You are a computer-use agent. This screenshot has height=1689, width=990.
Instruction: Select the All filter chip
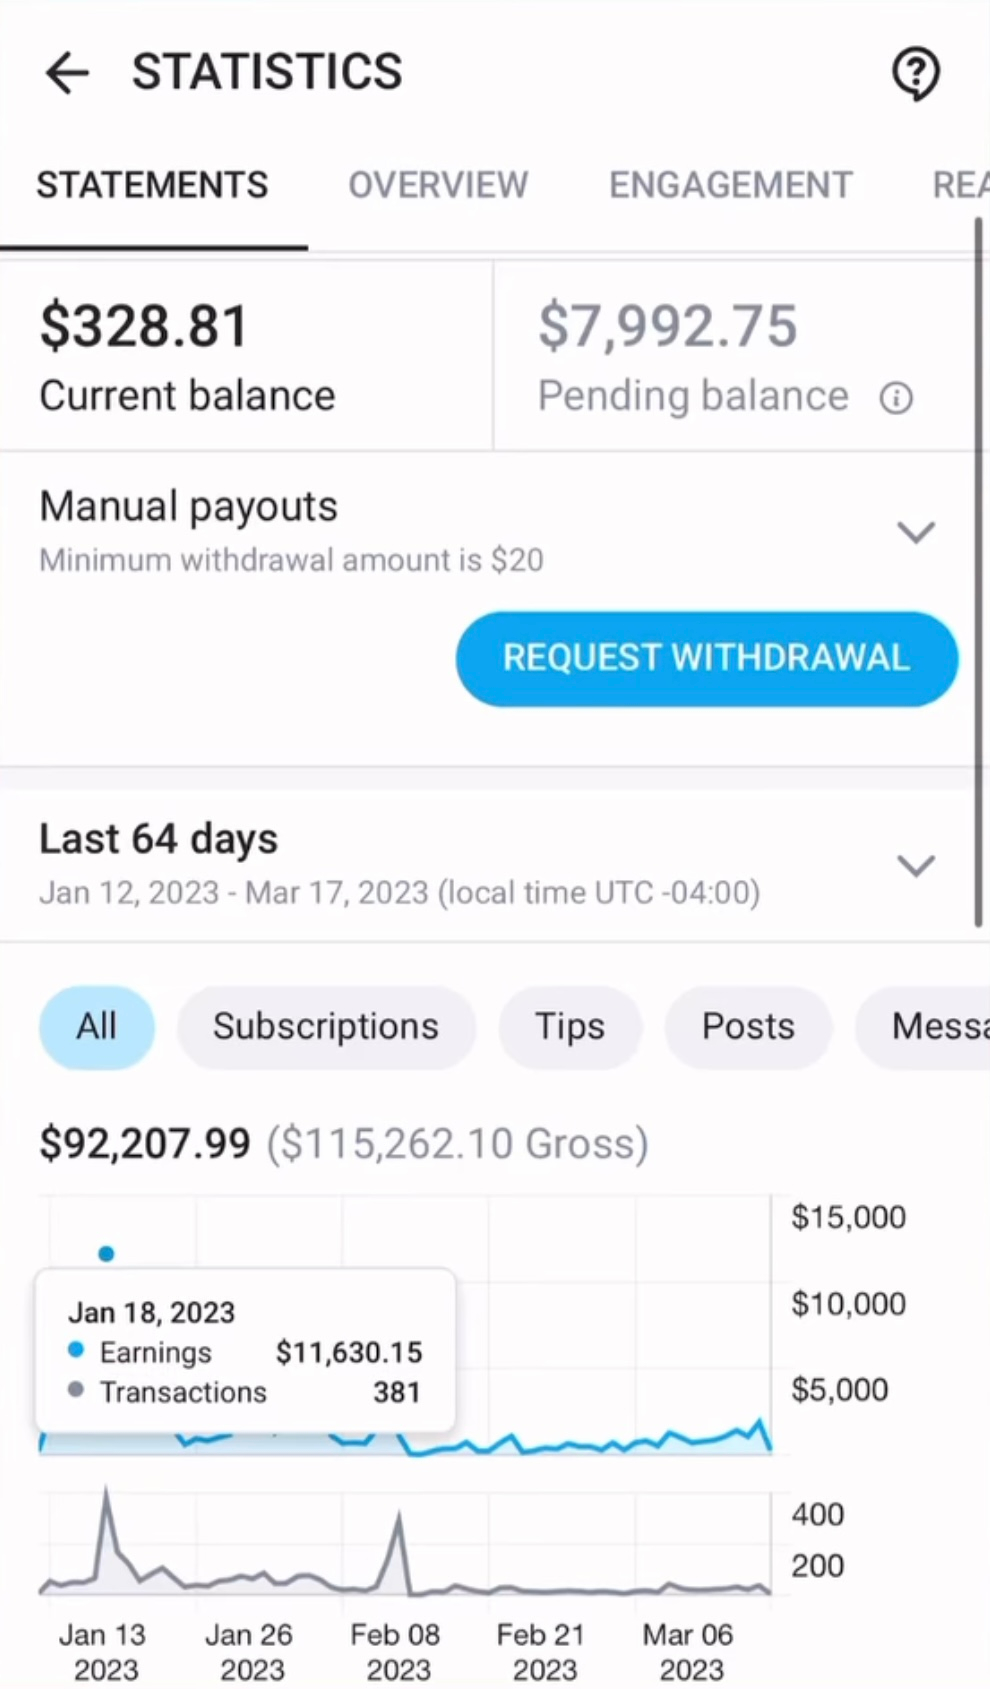click(x=97, y=1027)
